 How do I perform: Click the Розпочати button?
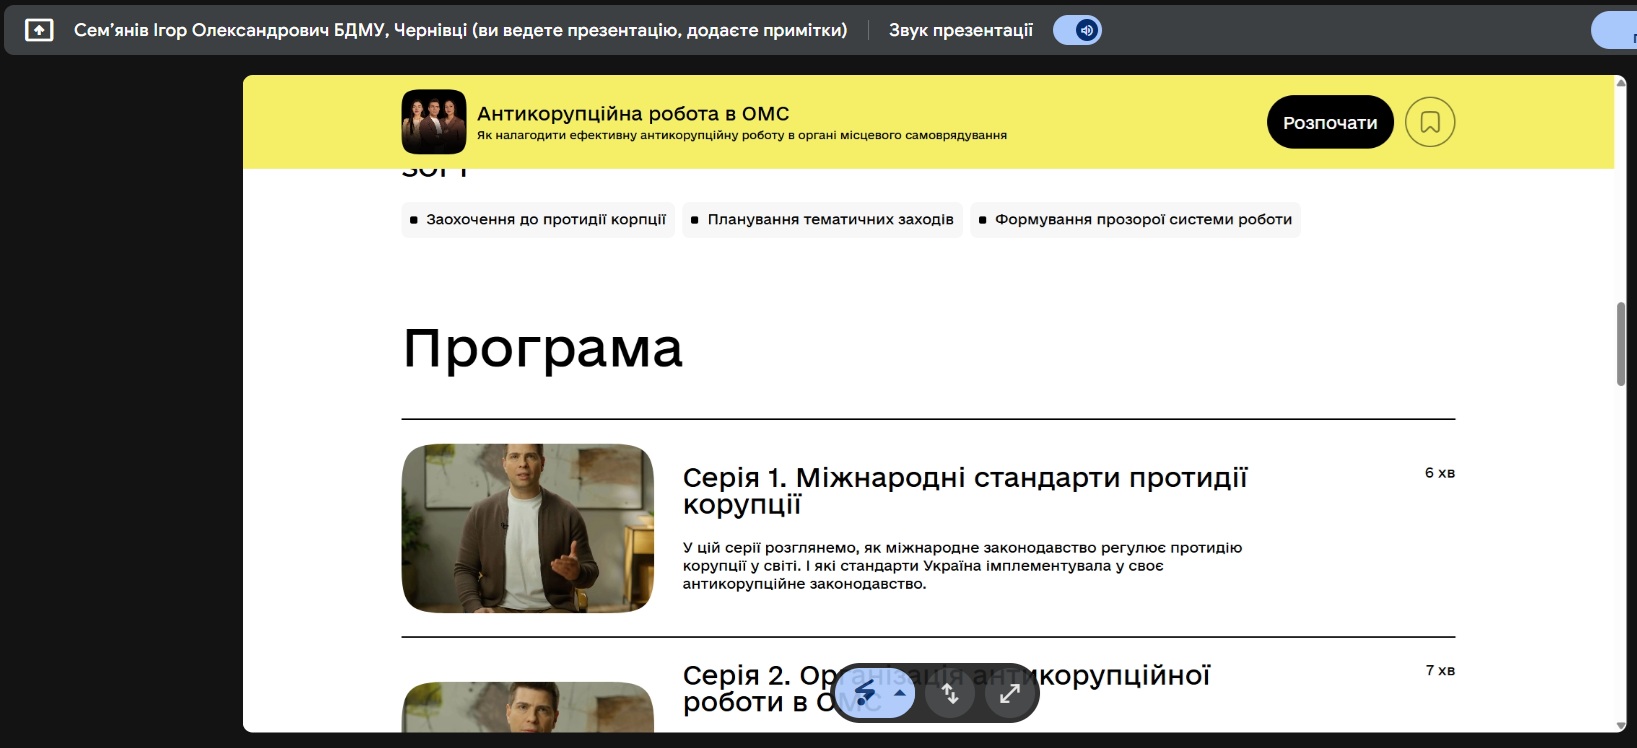[1329, 122]
